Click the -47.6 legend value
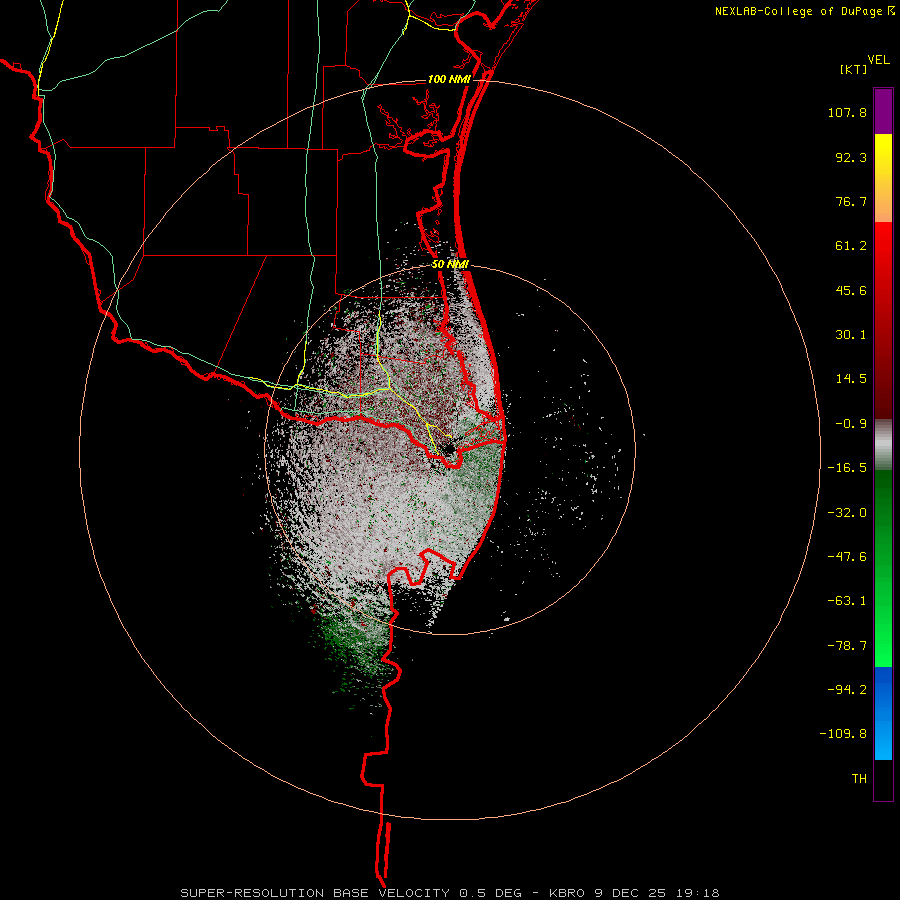The width and height of the screenshot is (900, 900). [847, 557]
